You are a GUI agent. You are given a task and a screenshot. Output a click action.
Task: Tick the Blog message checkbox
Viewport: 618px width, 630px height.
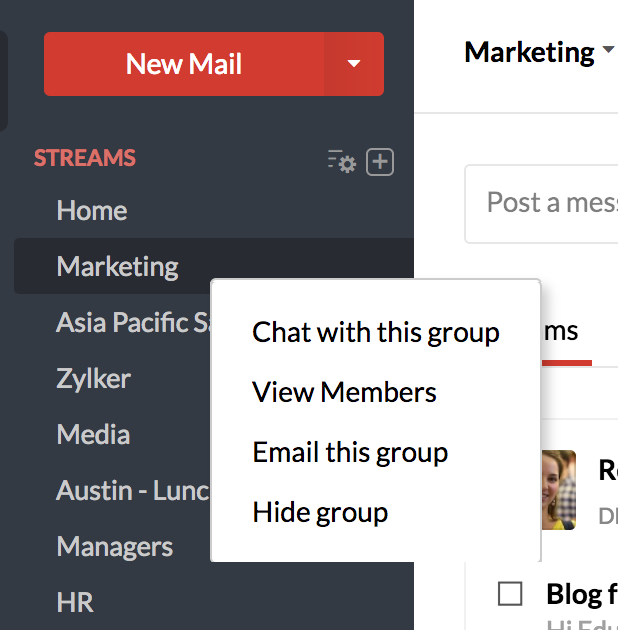coord(510,594)
